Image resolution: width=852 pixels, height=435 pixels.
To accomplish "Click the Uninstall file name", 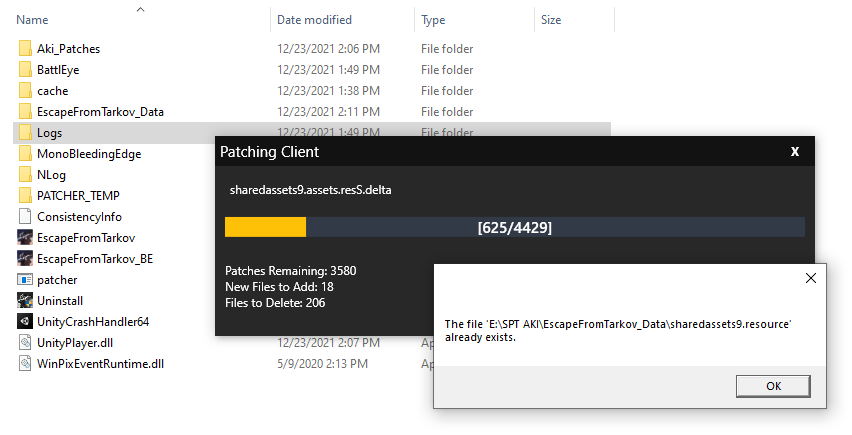I will [60, 300].
